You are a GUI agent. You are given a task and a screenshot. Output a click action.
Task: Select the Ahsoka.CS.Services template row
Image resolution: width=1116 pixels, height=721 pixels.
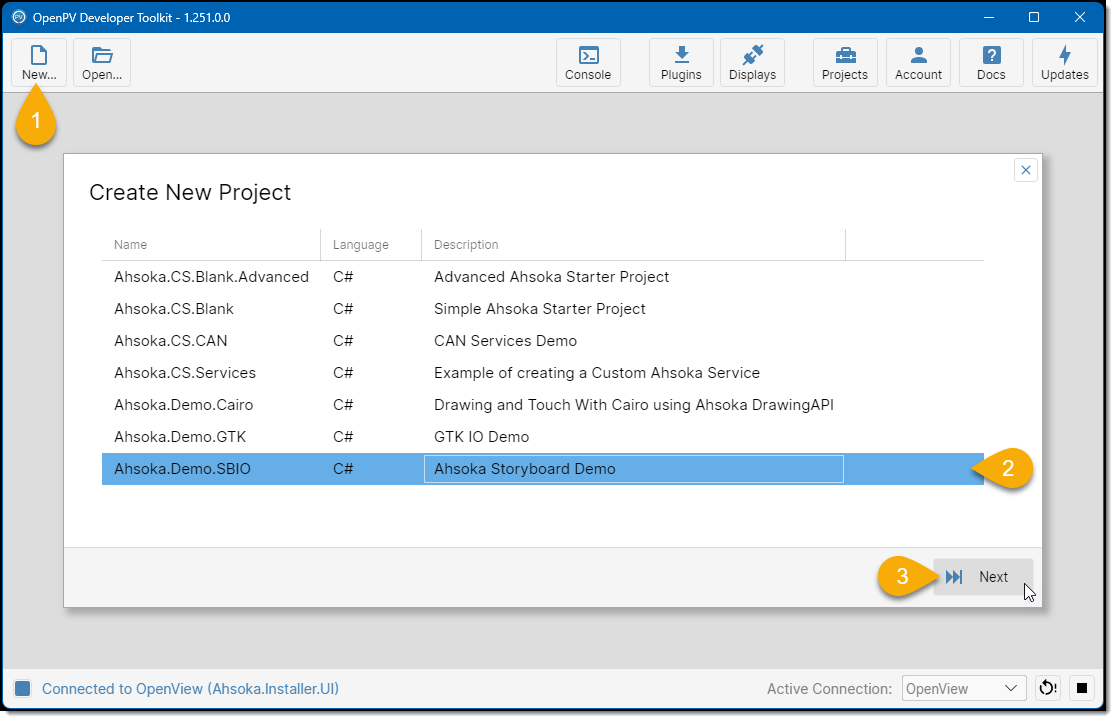tap(542, 373)
